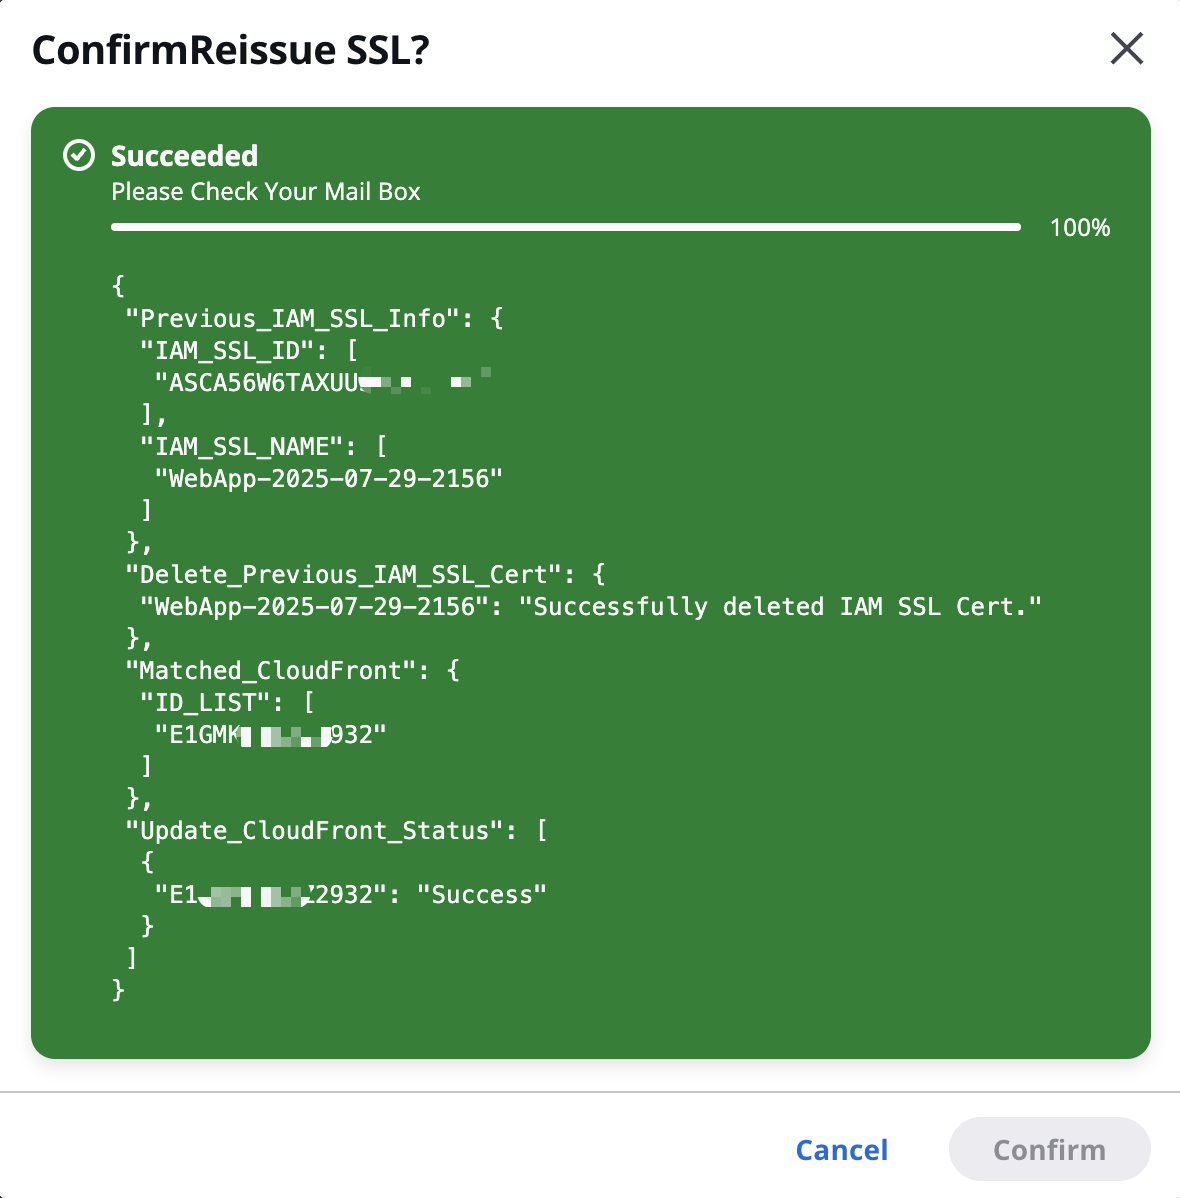1180x1198 pixels.
Task: Click "Please Check Your Mail Box" message
Action: tap(266, 191)
